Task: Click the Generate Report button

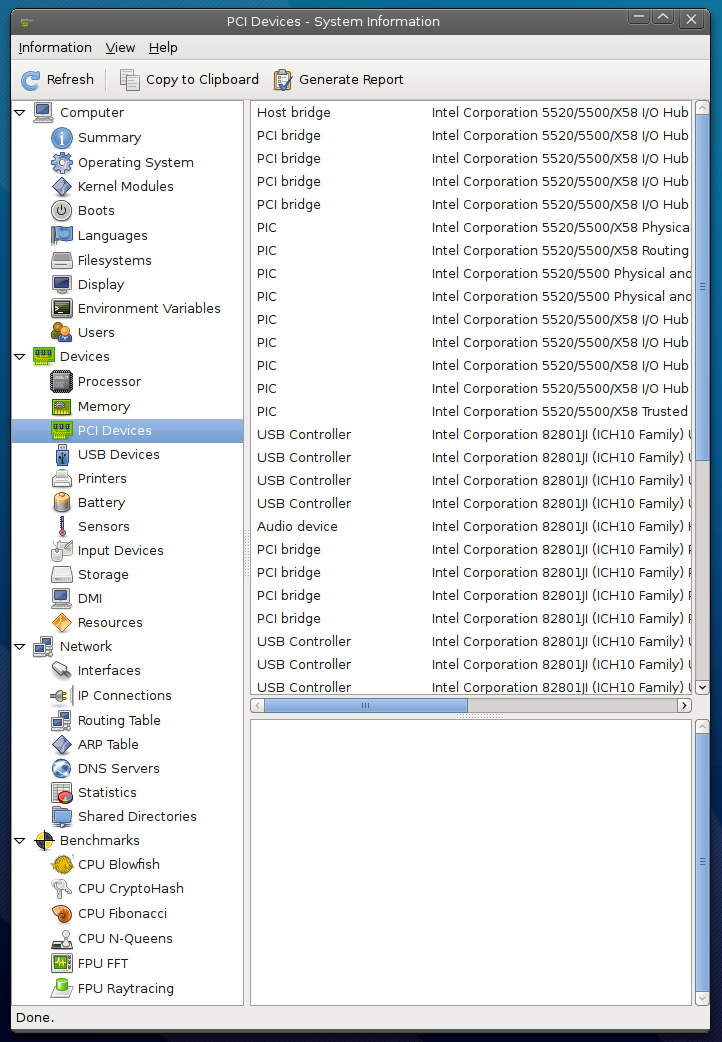Action: [x=339, y=80]
